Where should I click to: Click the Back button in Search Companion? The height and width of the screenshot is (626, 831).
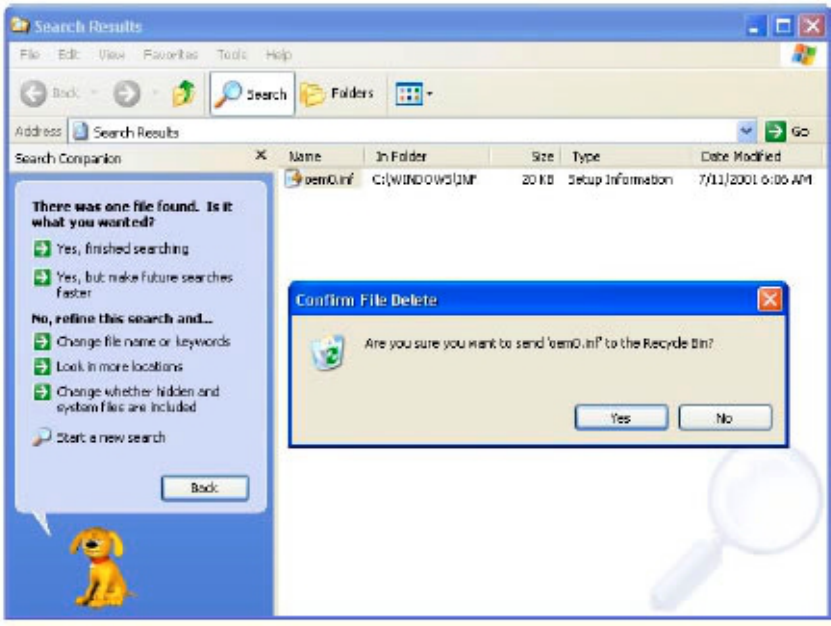205,488
